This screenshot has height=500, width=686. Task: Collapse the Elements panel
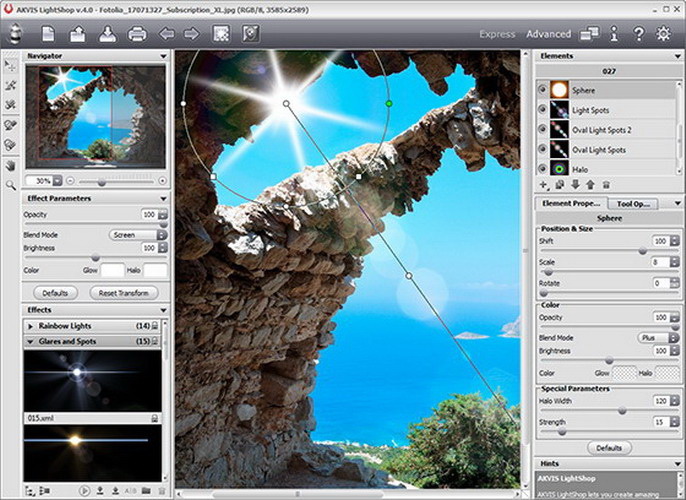coord(678,56)
